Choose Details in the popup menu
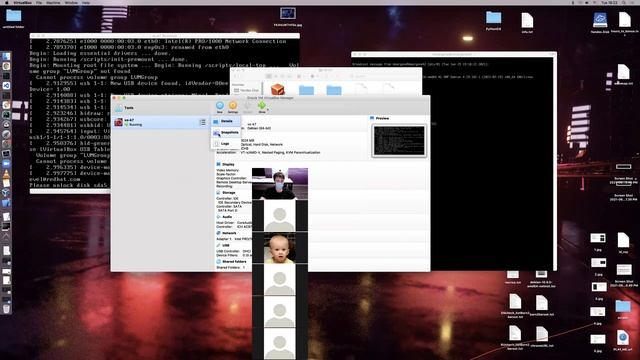 [226, 121]
